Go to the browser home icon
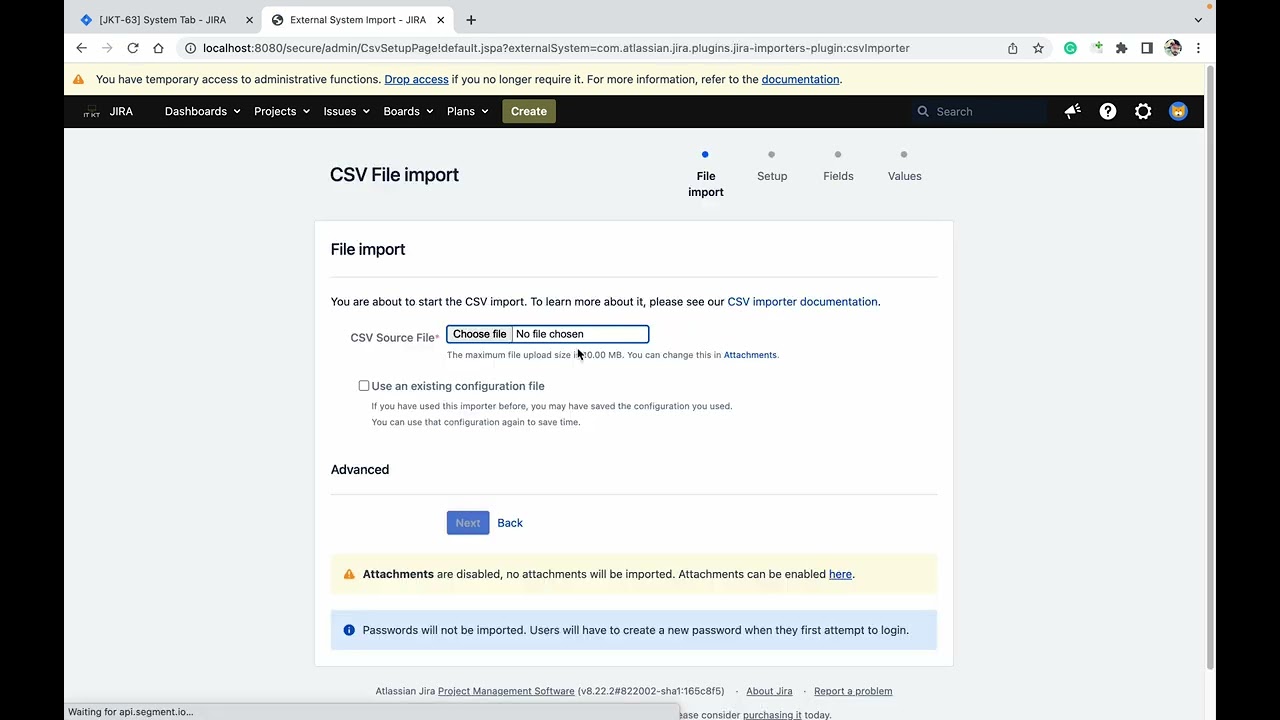Viewport: 1280px width, 720px height. coord(158,48)
